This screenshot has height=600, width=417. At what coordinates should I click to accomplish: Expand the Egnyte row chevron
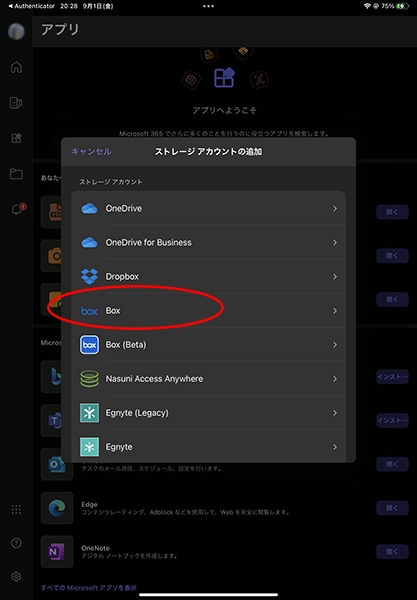(x=335, y=447)
